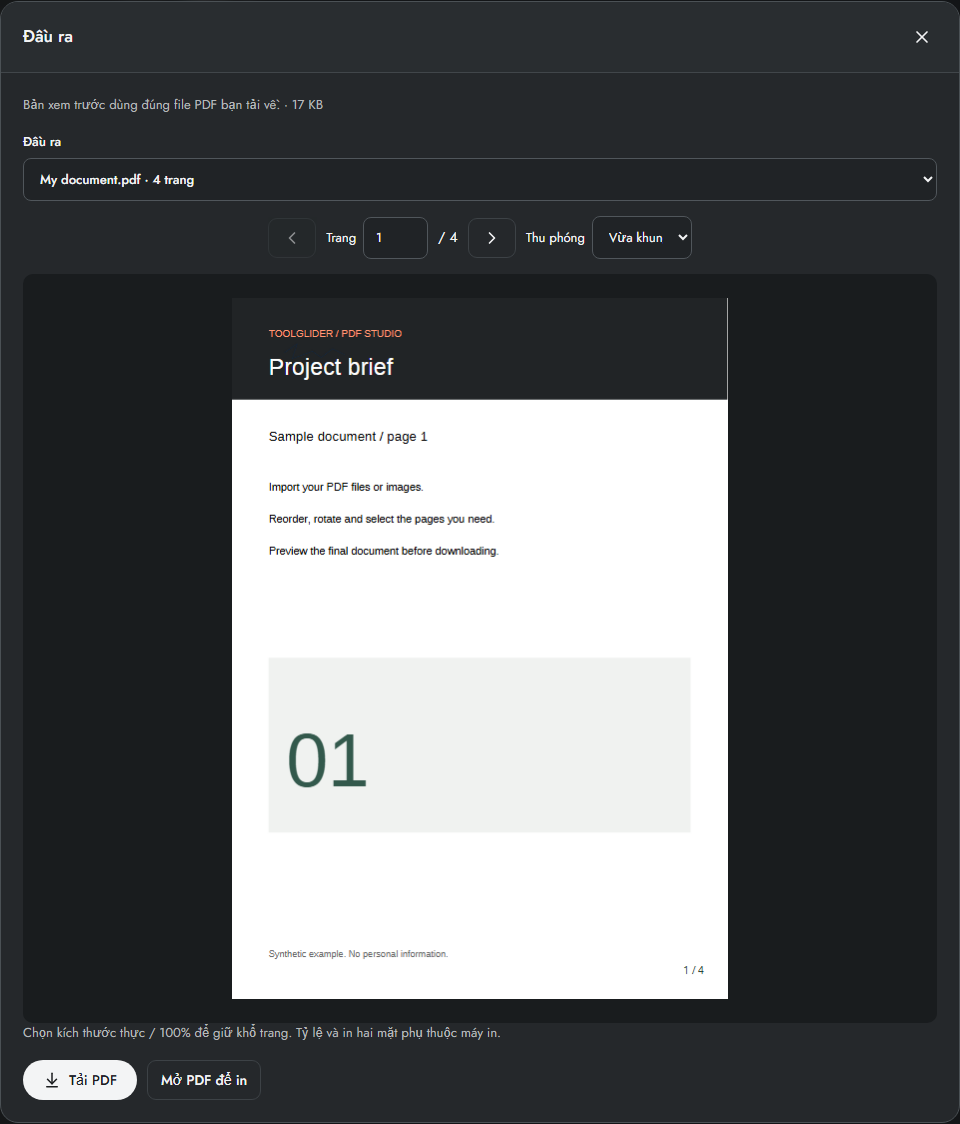Click the '1 / 4' page footer
This screenshot has width=960, height=1124.
coord(693,970)
